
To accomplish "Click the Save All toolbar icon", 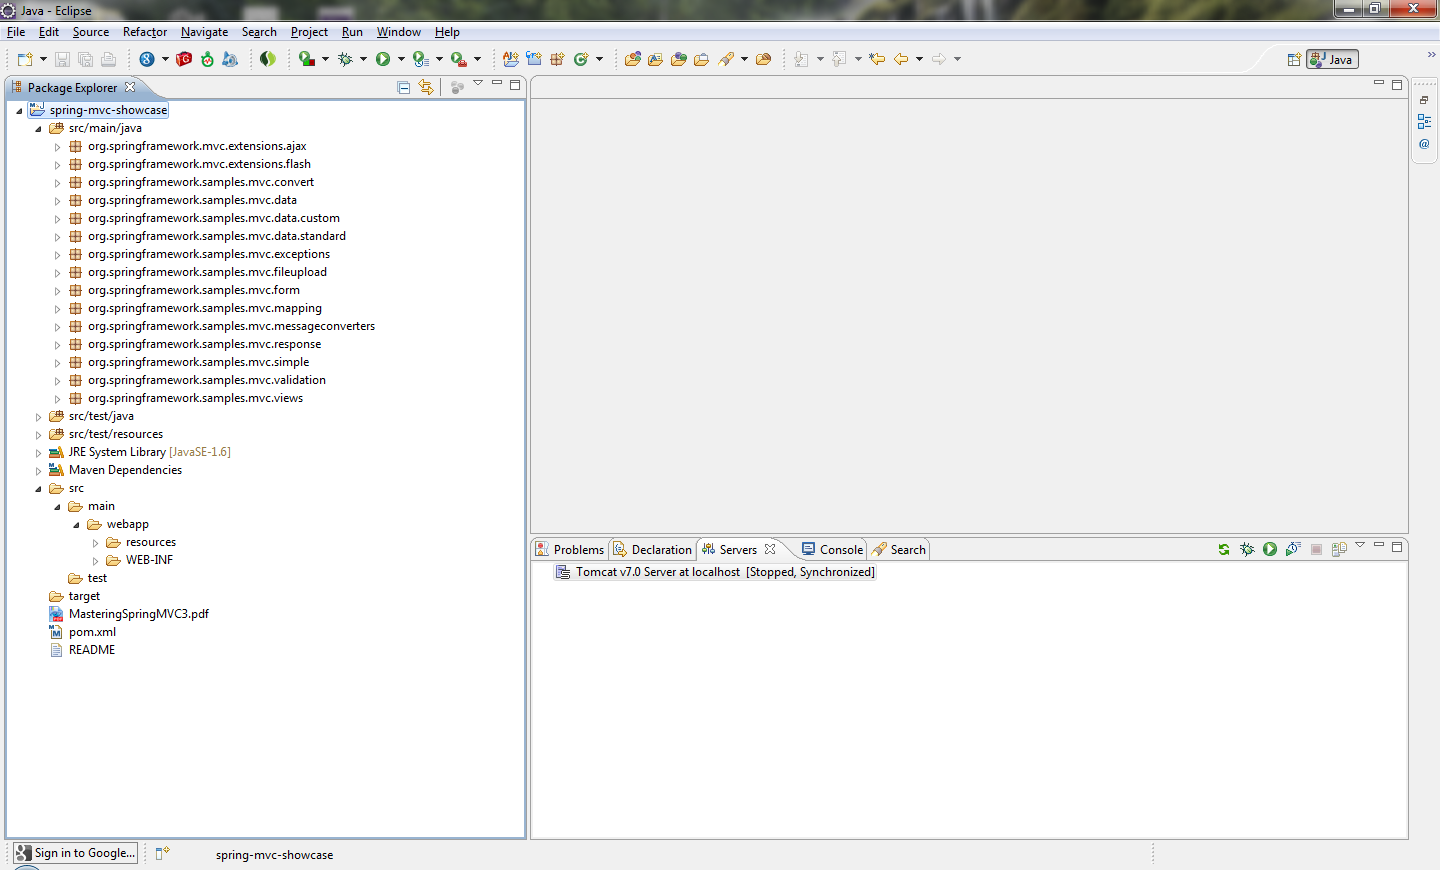I will pyautogui.click(x=85, y=59).
